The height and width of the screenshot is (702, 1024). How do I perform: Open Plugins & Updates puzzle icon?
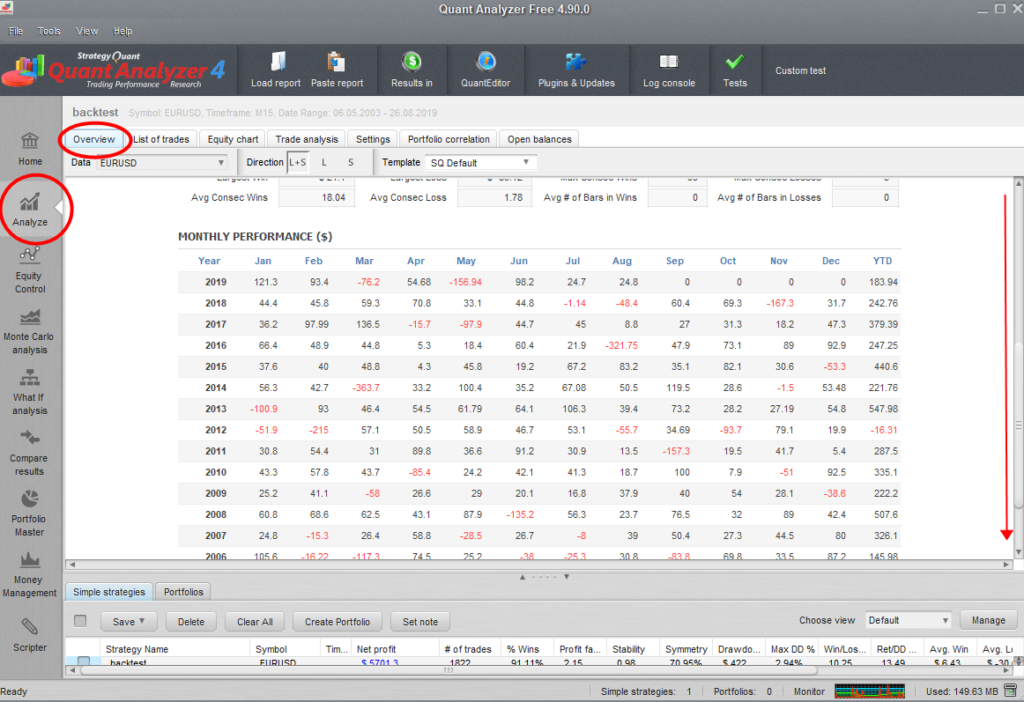pos(576,61)
